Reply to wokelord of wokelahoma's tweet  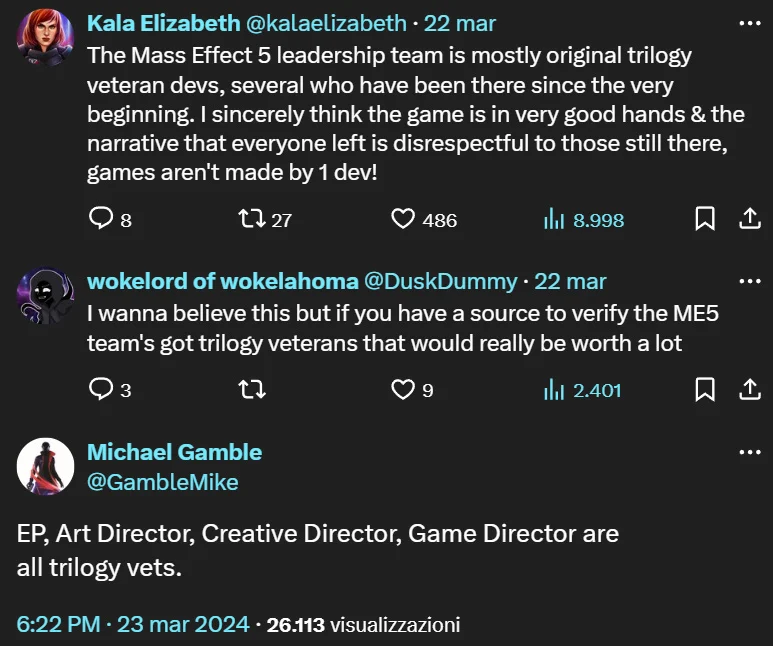(102, 389)
